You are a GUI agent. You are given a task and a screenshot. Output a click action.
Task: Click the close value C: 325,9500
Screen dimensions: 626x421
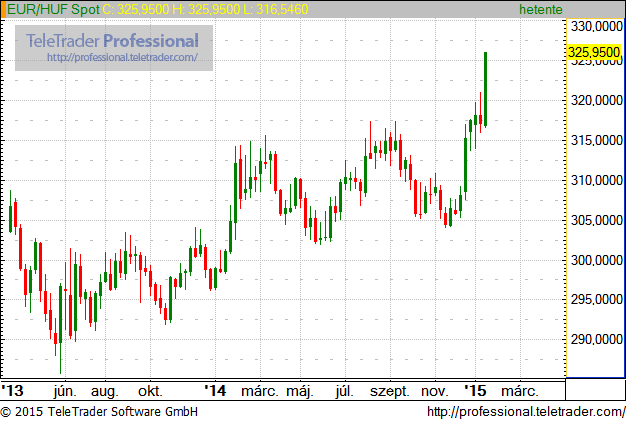136,9
